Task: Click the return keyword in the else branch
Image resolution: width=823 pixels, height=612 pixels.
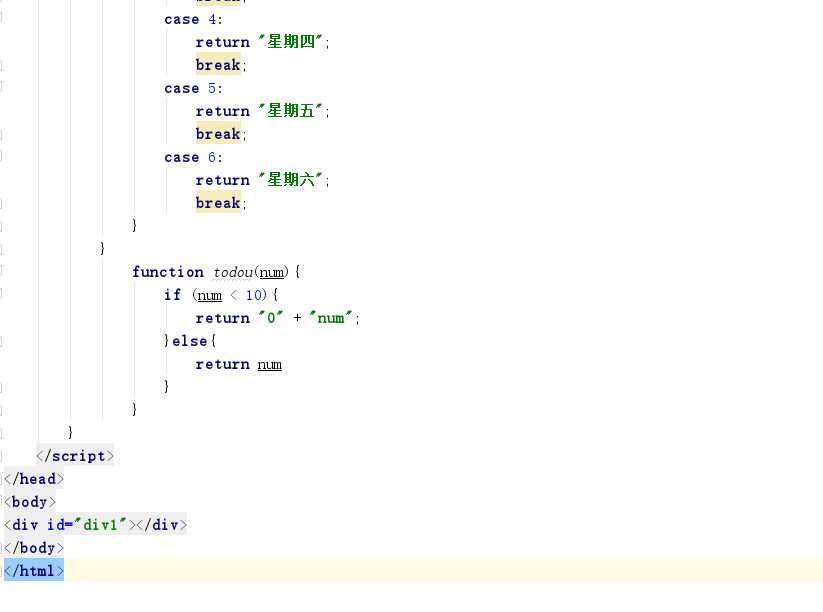Action: tap(223, 364)
